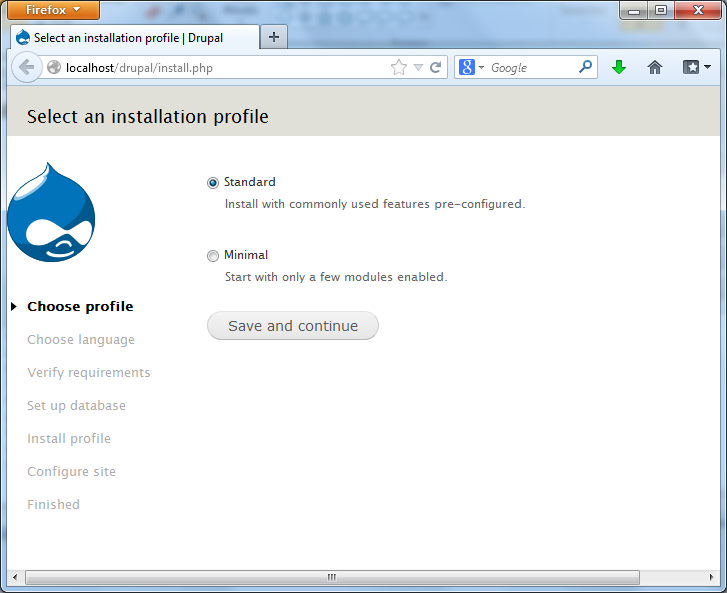
Task: Click the Set up database step
Action: [x=77, y=406]
